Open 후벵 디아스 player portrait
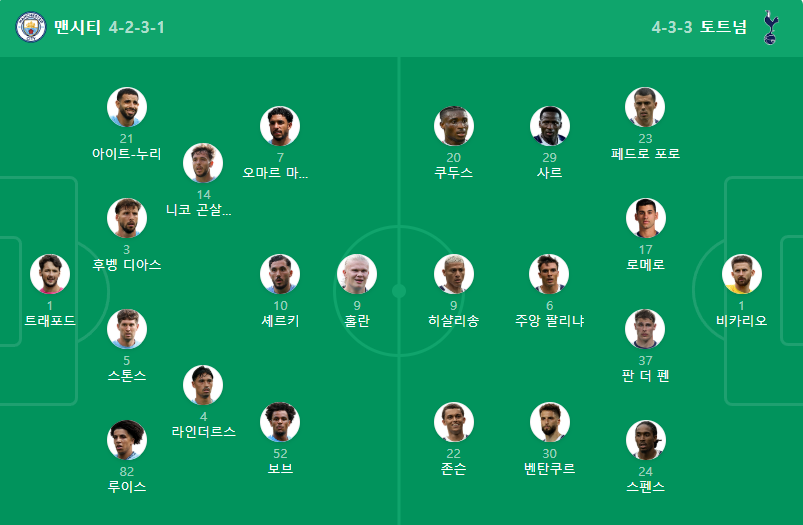Viewport: 803px width, 525px height. [127, 218]
